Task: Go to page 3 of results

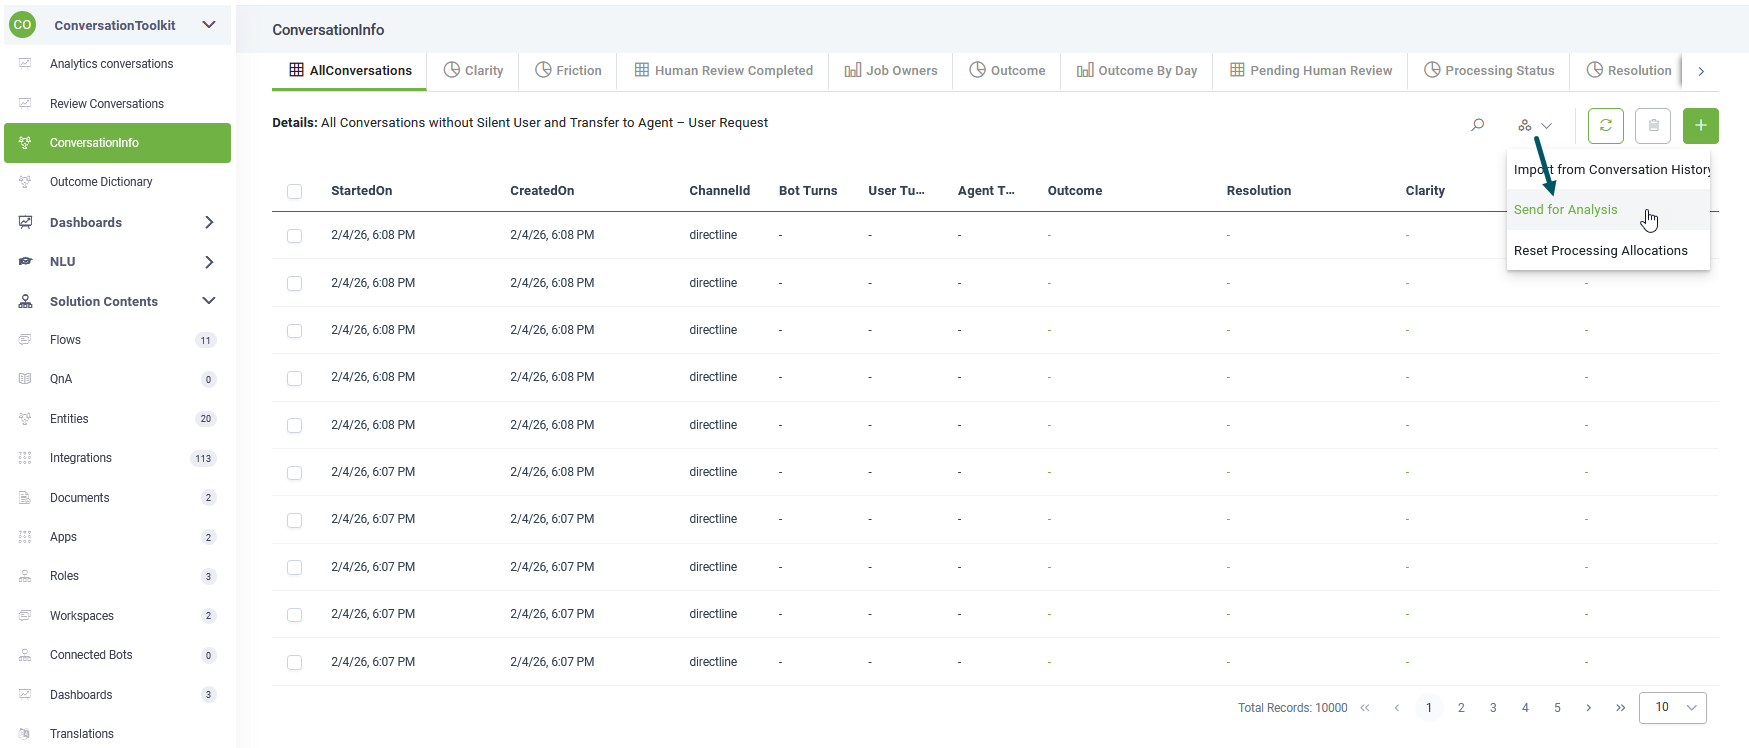Action: (x=1493, y=708)
